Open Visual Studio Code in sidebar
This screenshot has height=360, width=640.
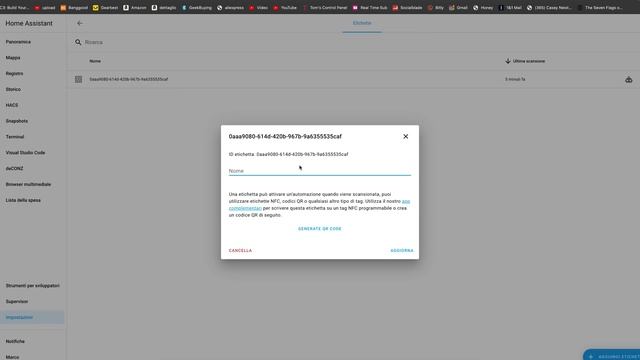coord(25,153)
